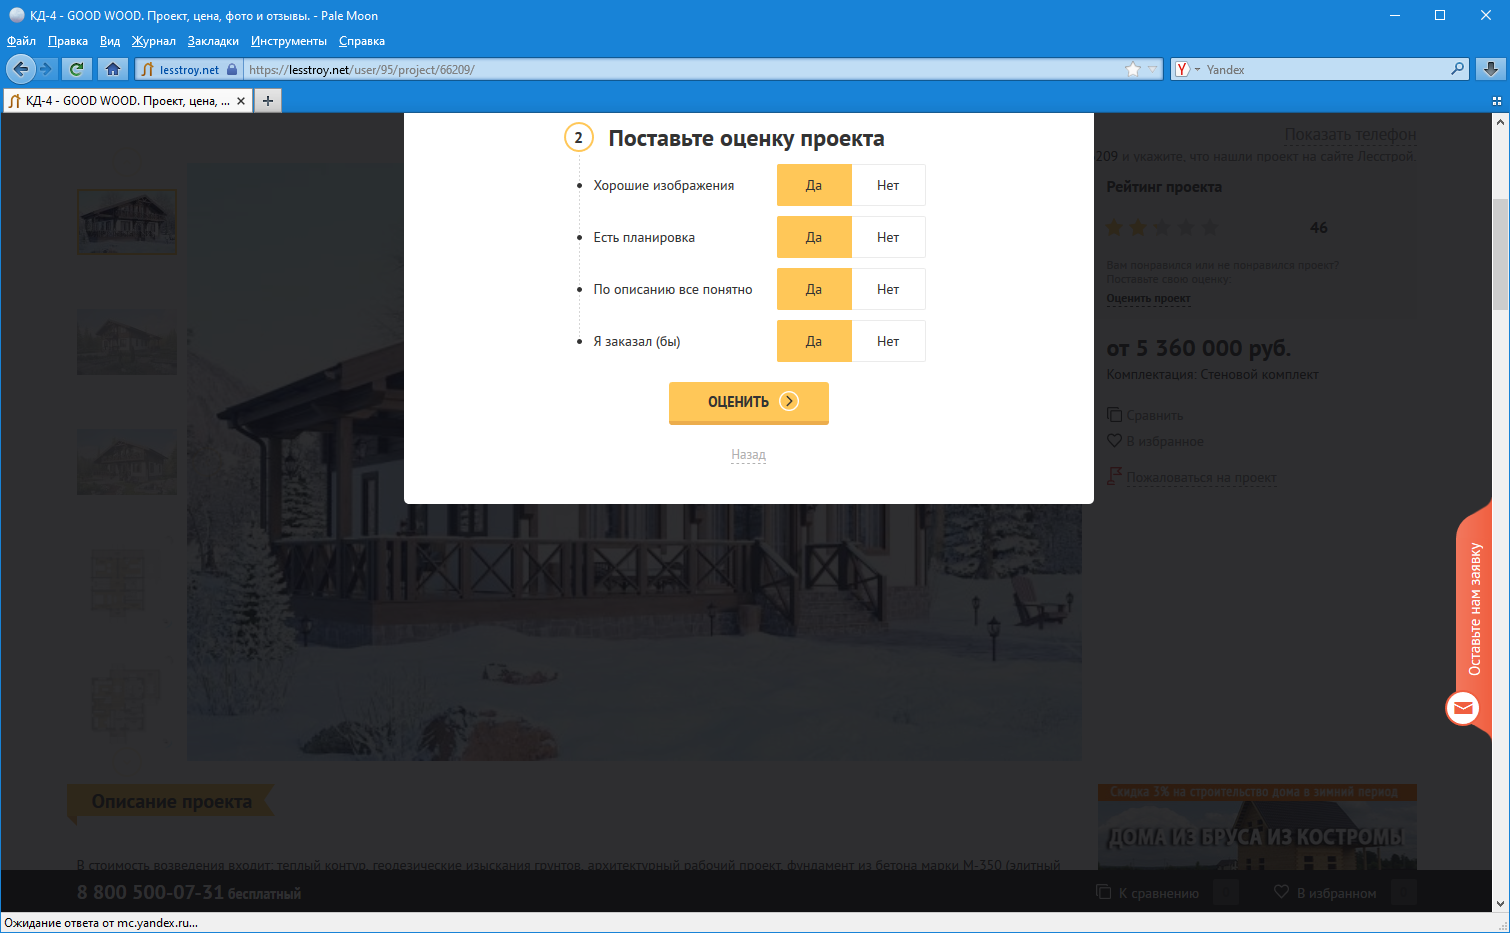1510x933 pixels.
Task: Open the Справка menu
Action: [x=362, y=41]
